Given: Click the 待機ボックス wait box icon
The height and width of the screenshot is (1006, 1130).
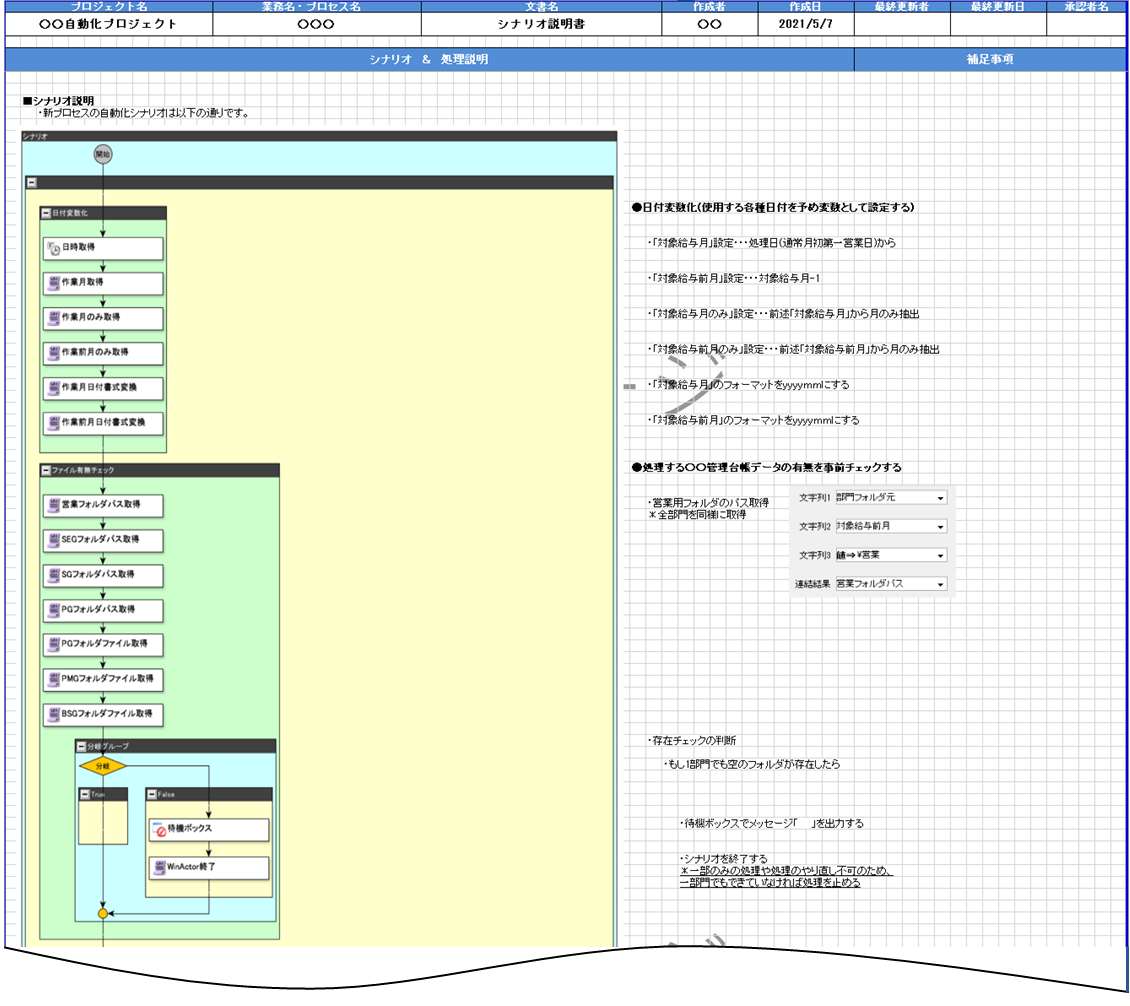Looking at the screenshot, I should click(x=159, y=829).
